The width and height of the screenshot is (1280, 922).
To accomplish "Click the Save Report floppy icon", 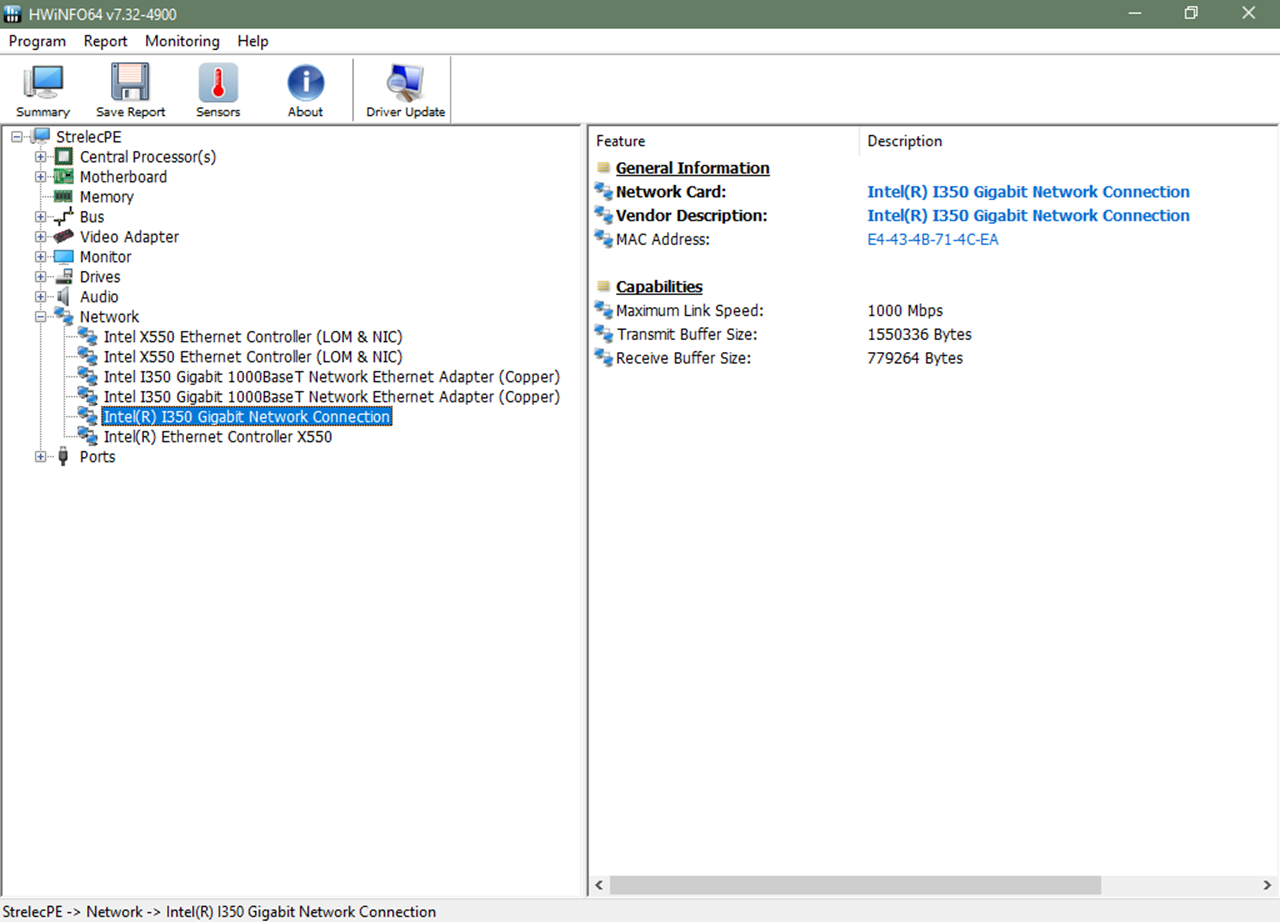I will click(x=130, y=83).
